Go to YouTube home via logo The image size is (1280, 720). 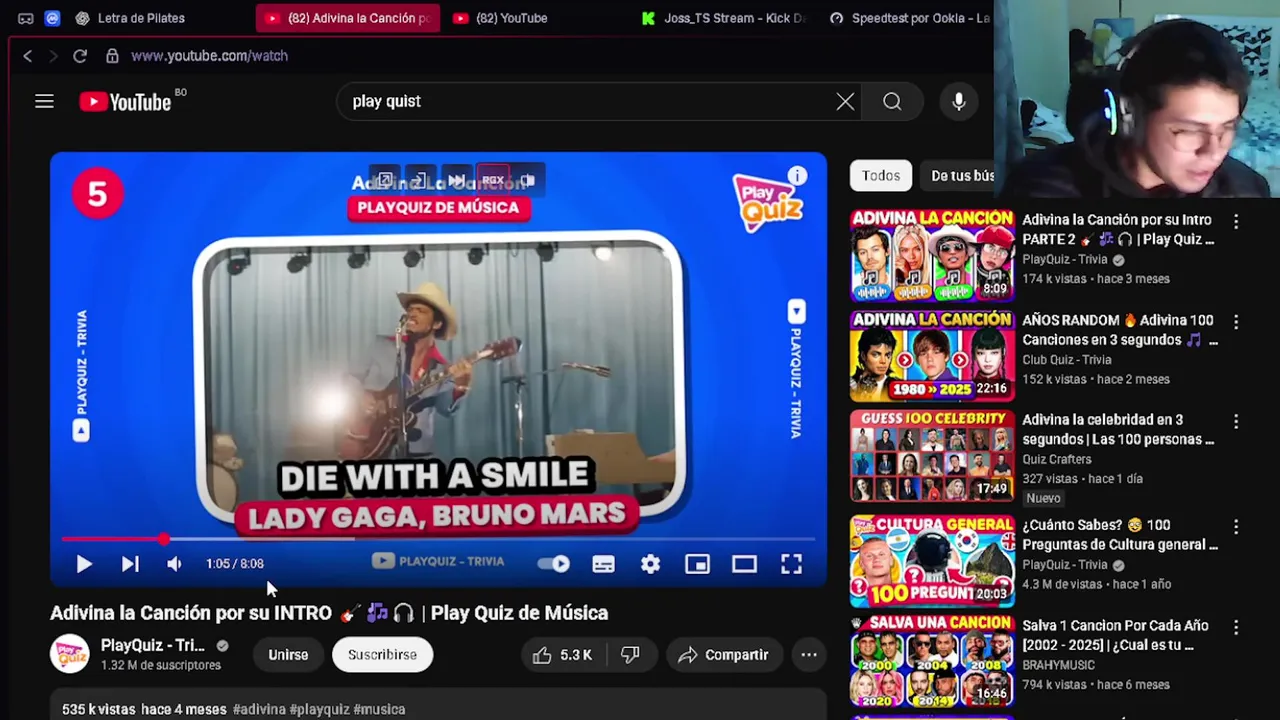click(125, 101)
